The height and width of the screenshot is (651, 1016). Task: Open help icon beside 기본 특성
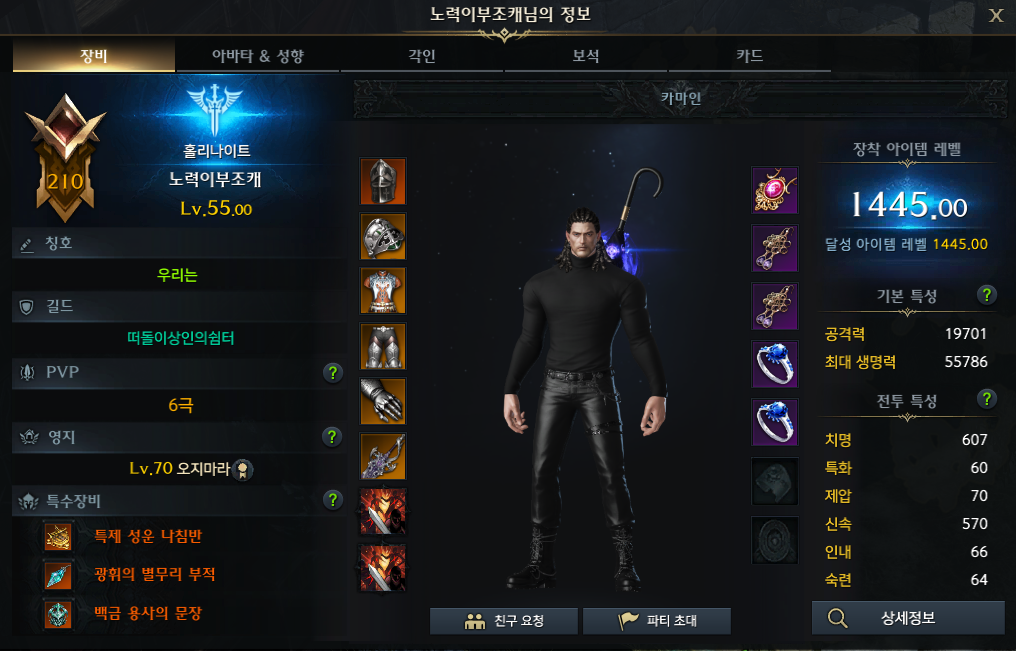(986, 295)
